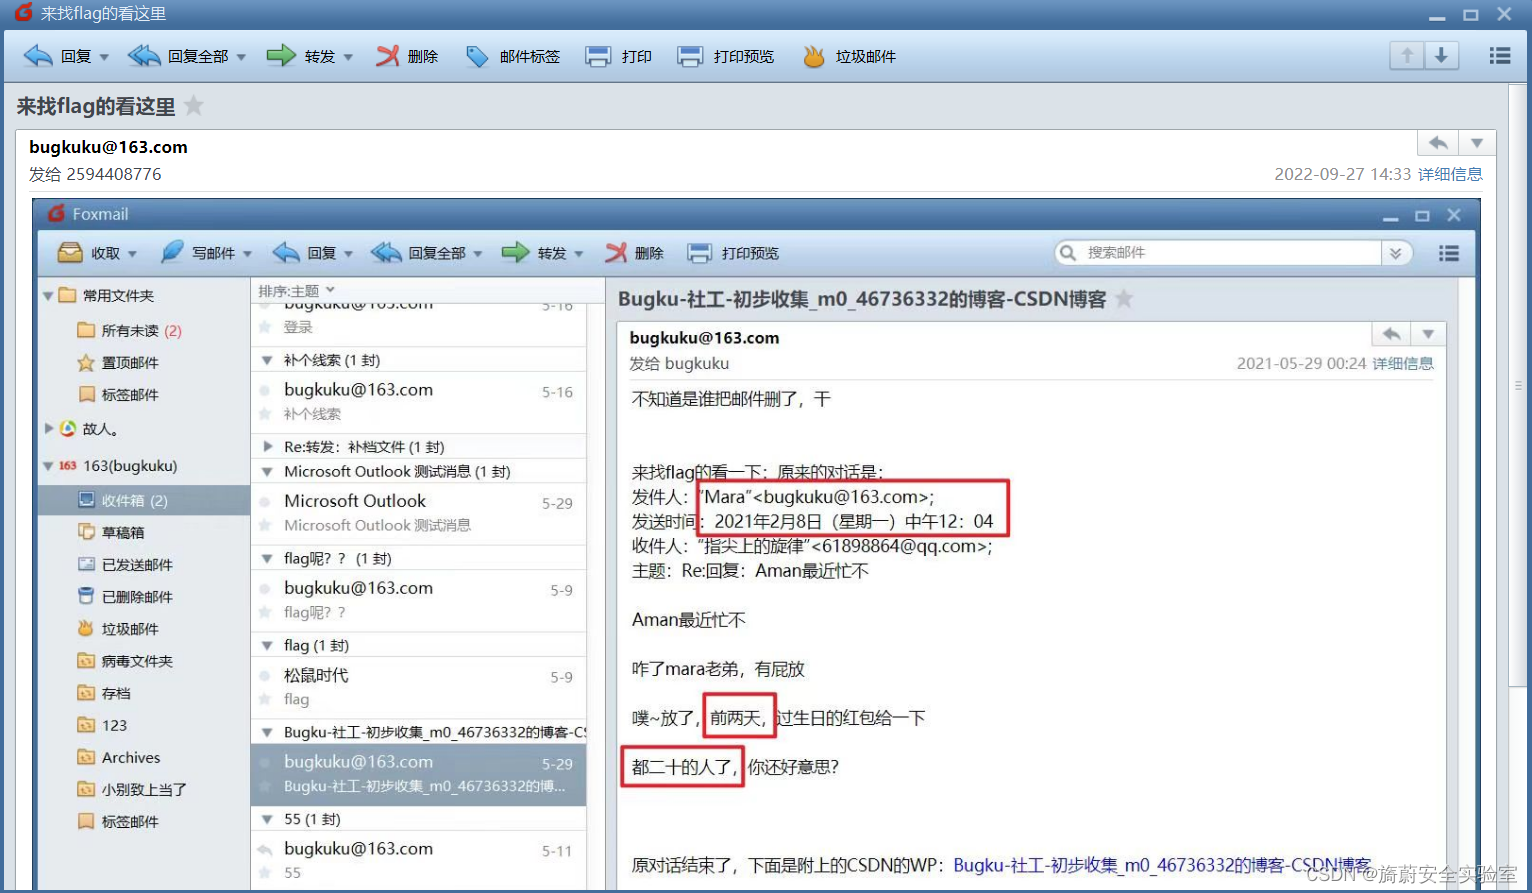Image resolution: width=1532 pixels, height=893 pixels.
Task: Click Forward arrow in outer window toolbar
Action: [x=281, y=56]
